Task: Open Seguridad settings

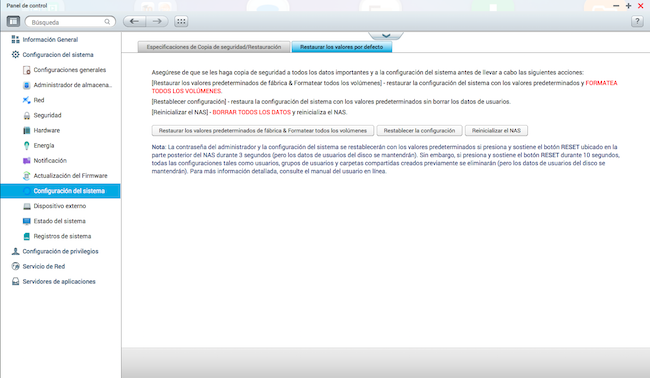Action: click(47, 115)
